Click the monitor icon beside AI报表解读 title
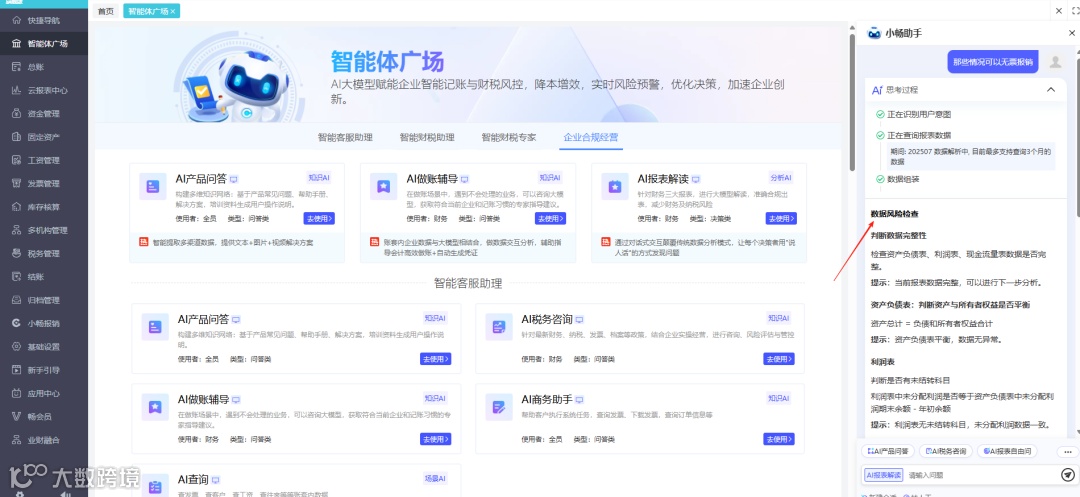1080x497 pixels. pyautogui.click(x=696, y=179)
